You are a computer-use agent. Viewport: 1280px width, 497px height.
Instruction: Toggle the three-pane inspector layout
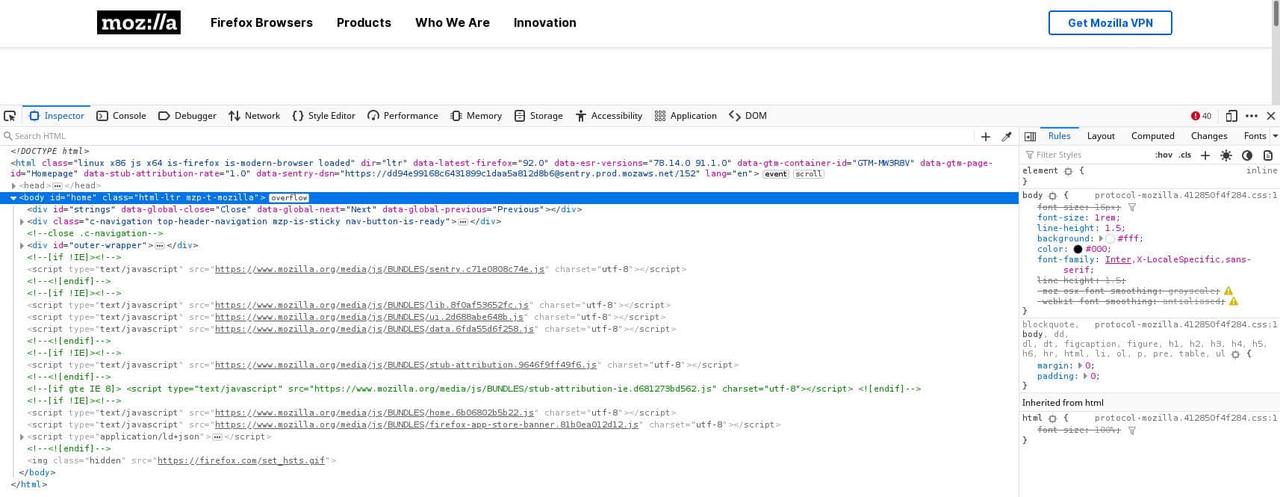(1030, 136)
